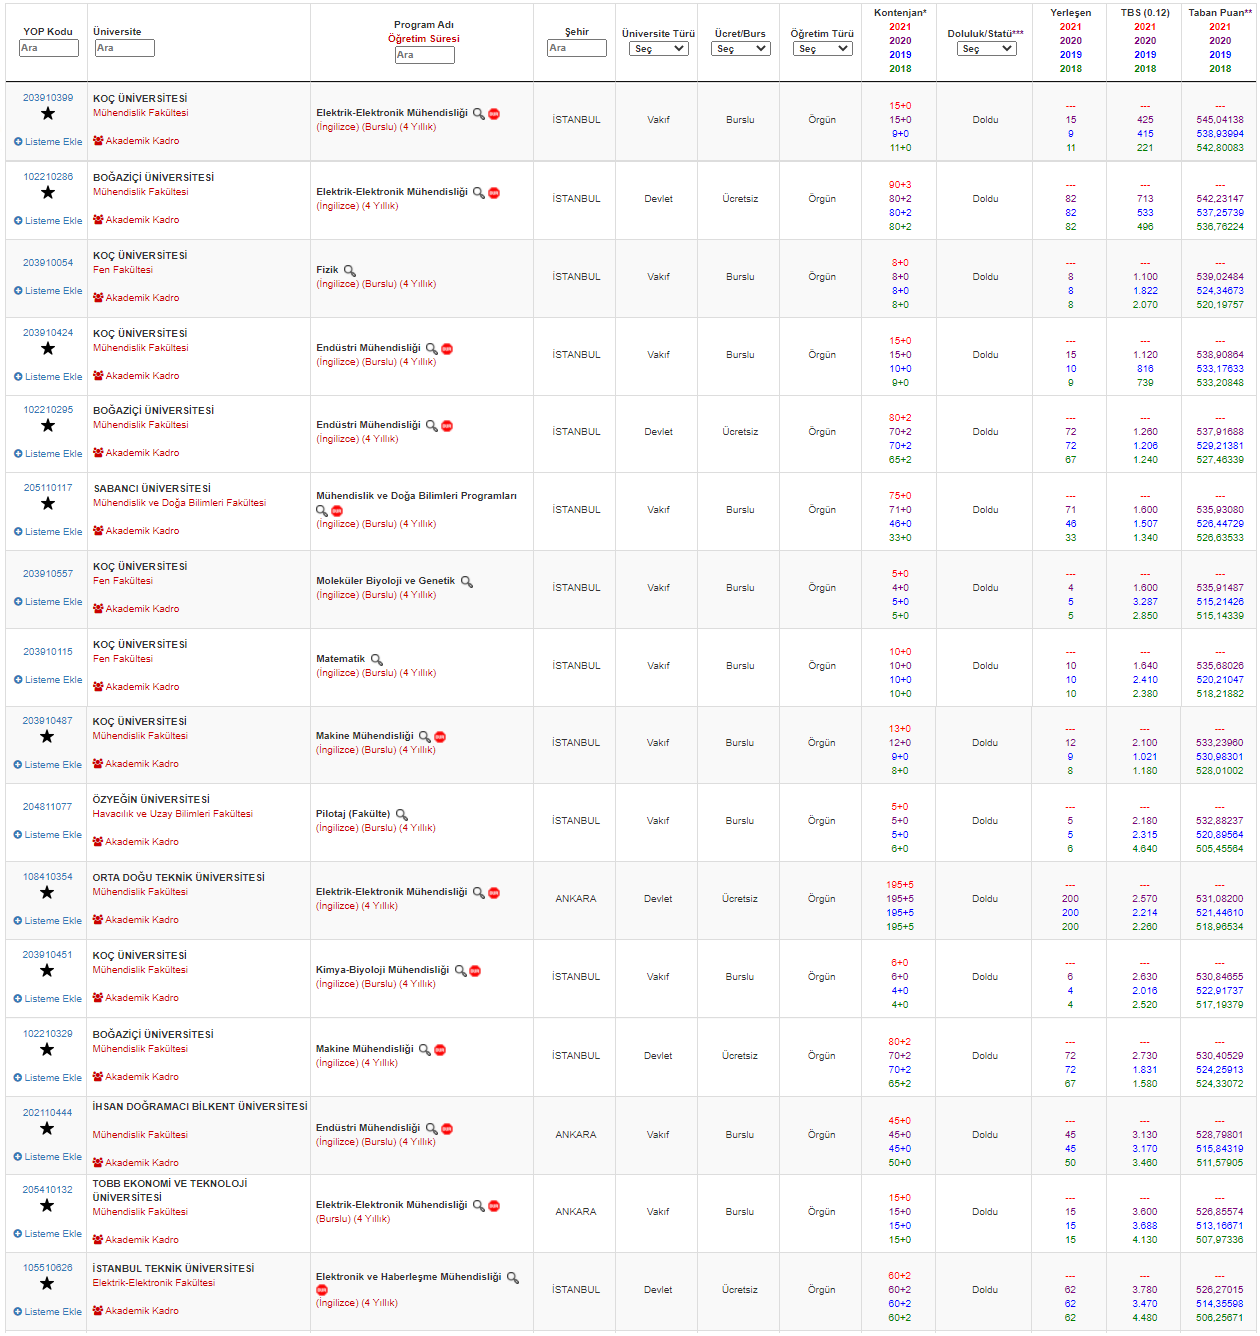1260x1336 pixels.
Task: Click the Öğretim Süresi header label
Action: click(x=424, y=39)
